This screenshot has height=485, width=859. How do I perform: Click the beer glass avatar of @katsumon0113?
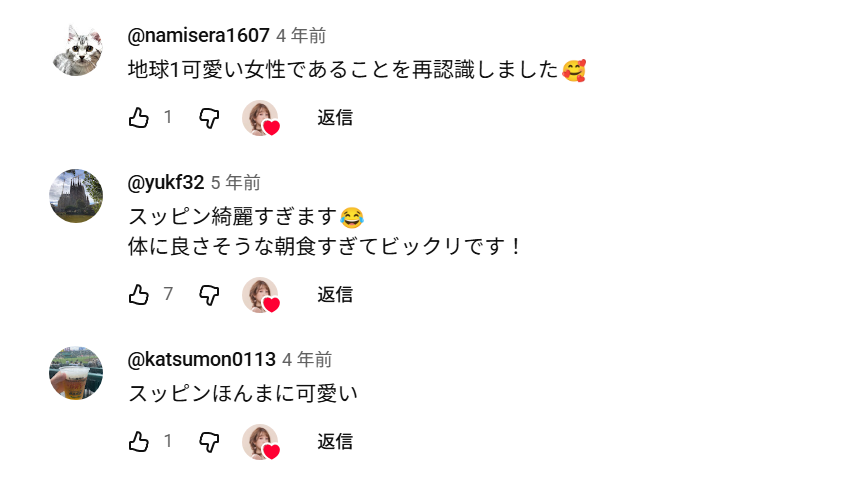pyautogui.click(x=76, y=373)
